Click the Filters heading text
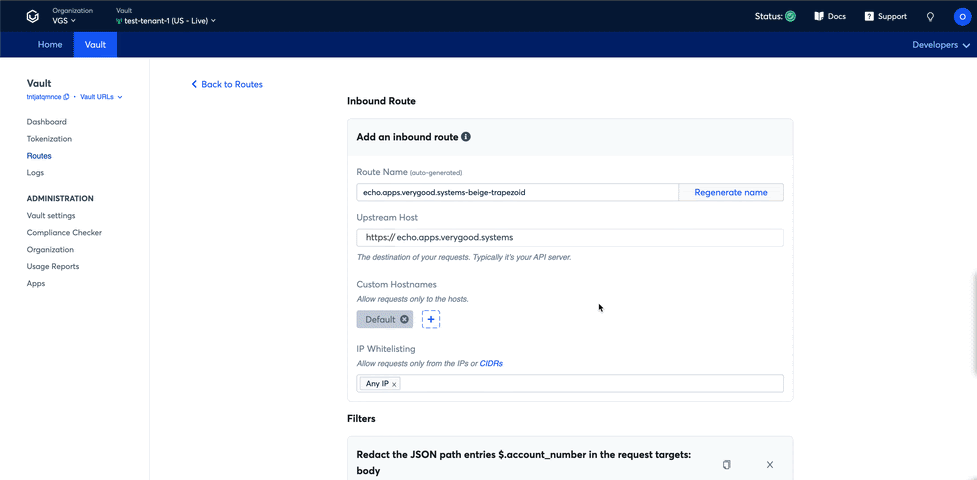 [x=361, y=419]
